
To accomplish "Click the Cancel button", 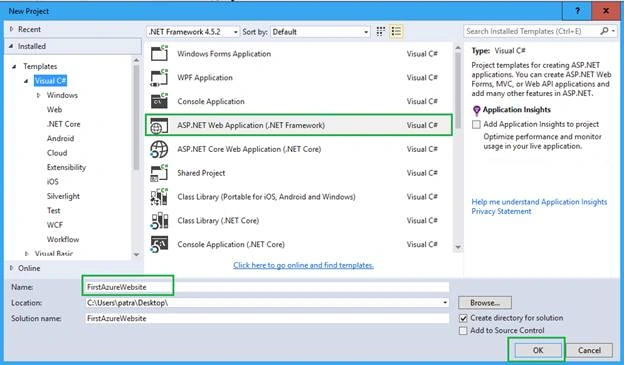I will pos(589,350).
